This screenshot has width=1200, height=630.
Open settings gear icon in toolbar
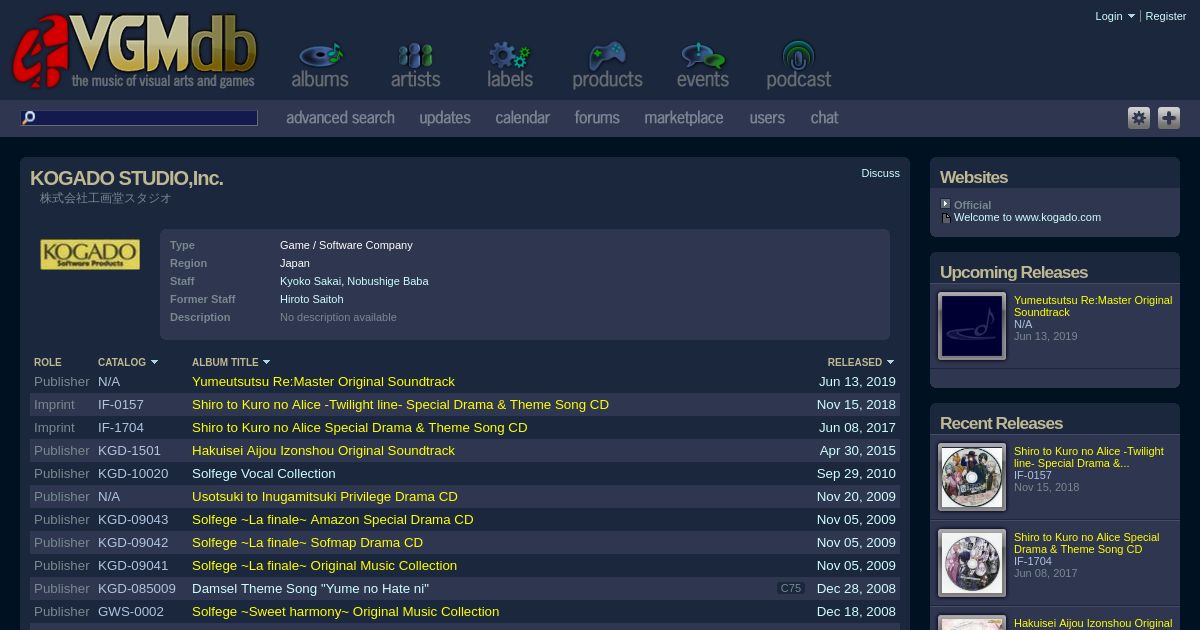[1139, 118]
